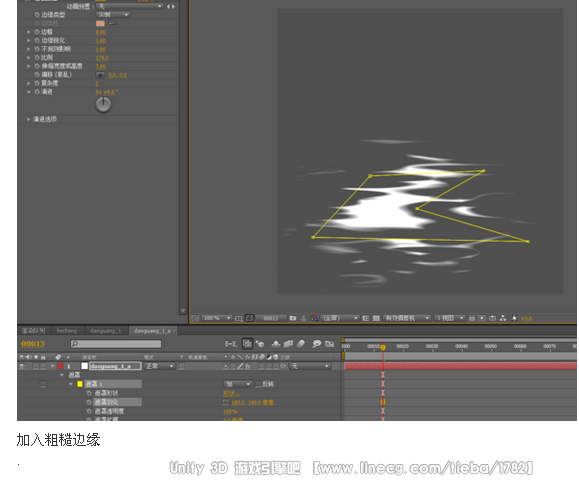Screen dimensions: 579x485
Task: Toggle mask and shape path visibility icon
Action: click(250, 318)
